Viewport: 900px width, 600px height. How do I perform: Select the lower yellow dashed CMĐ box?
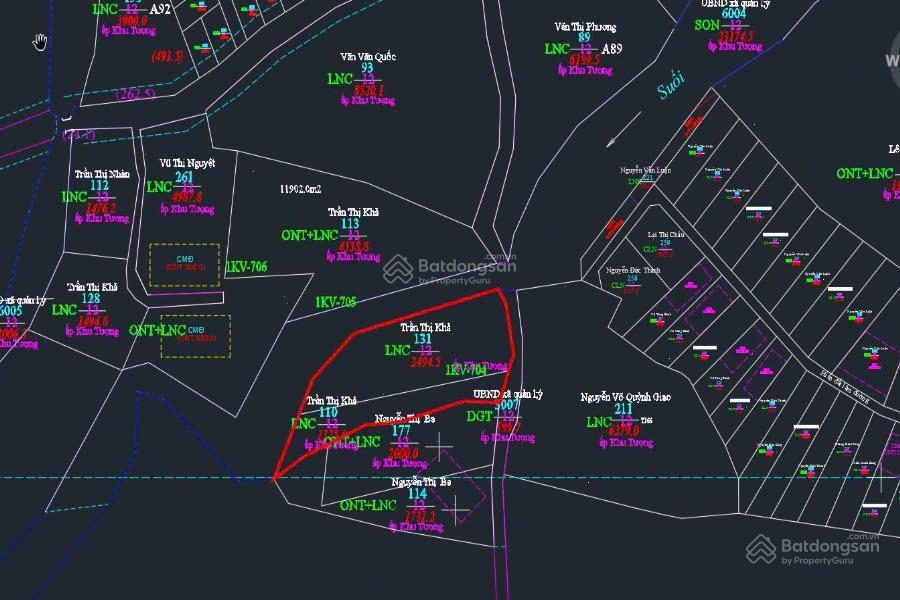tap(195, 336)
